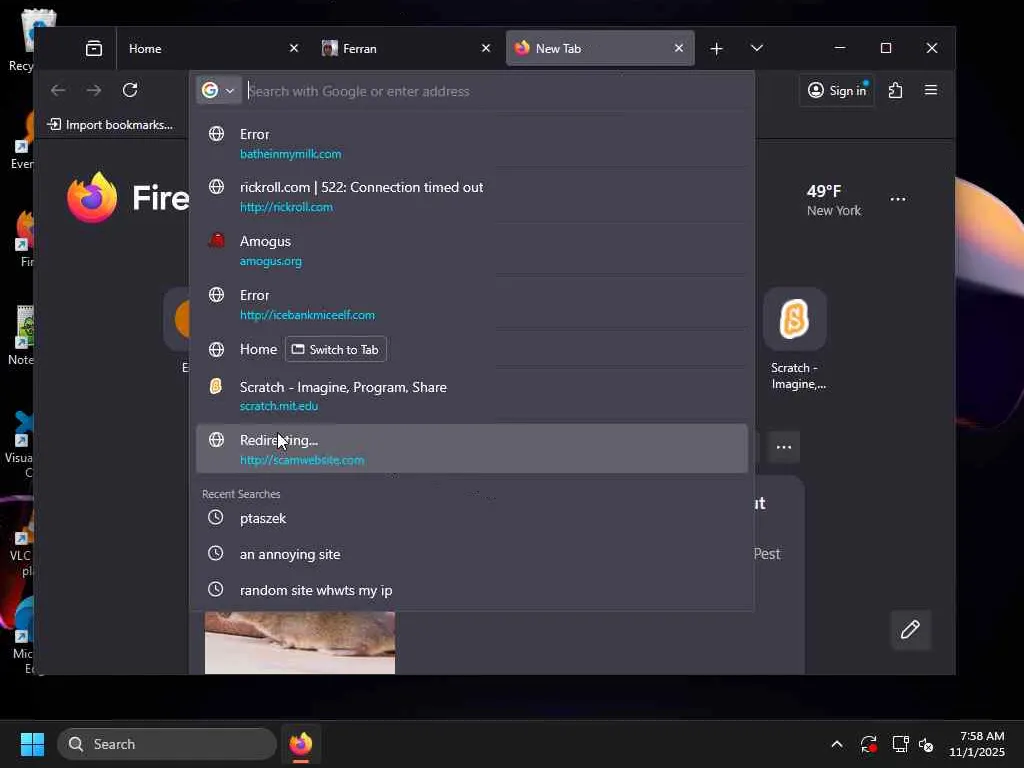Select recent search an annoying site
The image size is (1024, 768).
(x=472, y=554)
